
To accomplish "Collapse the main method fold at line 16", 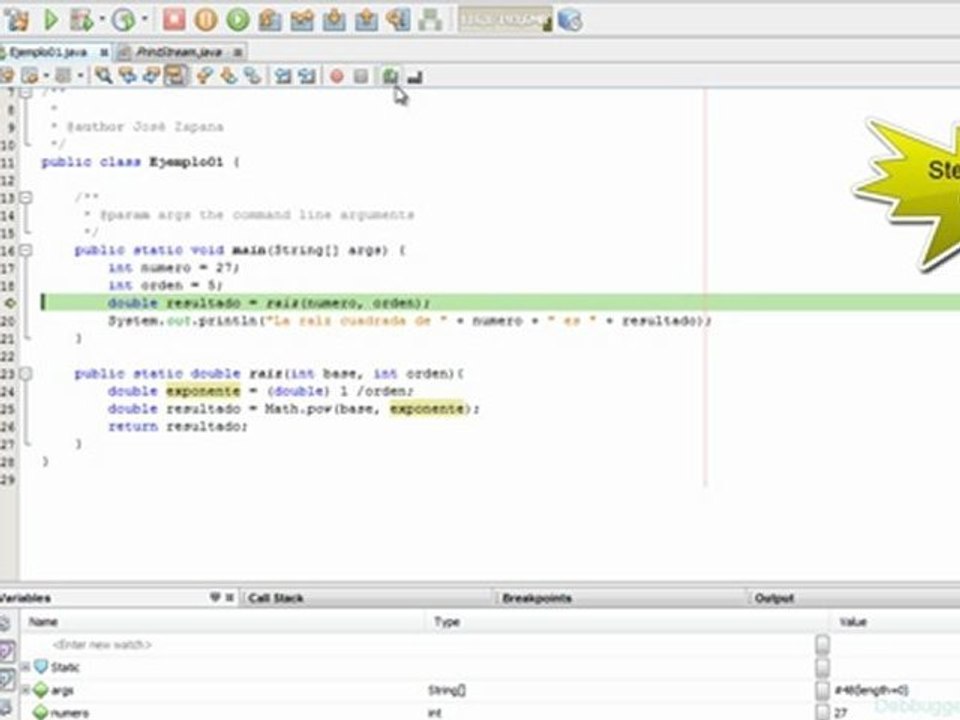I will pos(26,250).
